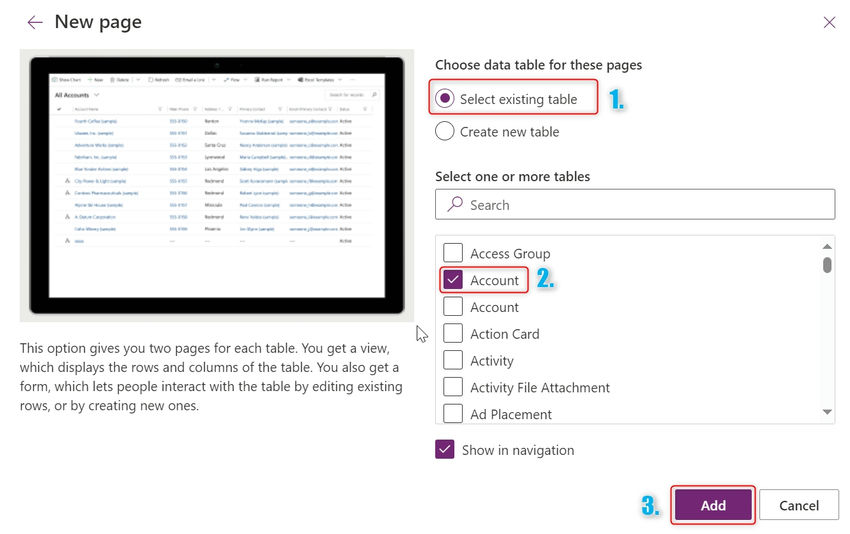
Task: Focus the table Search field
Action: pos(635,204)
